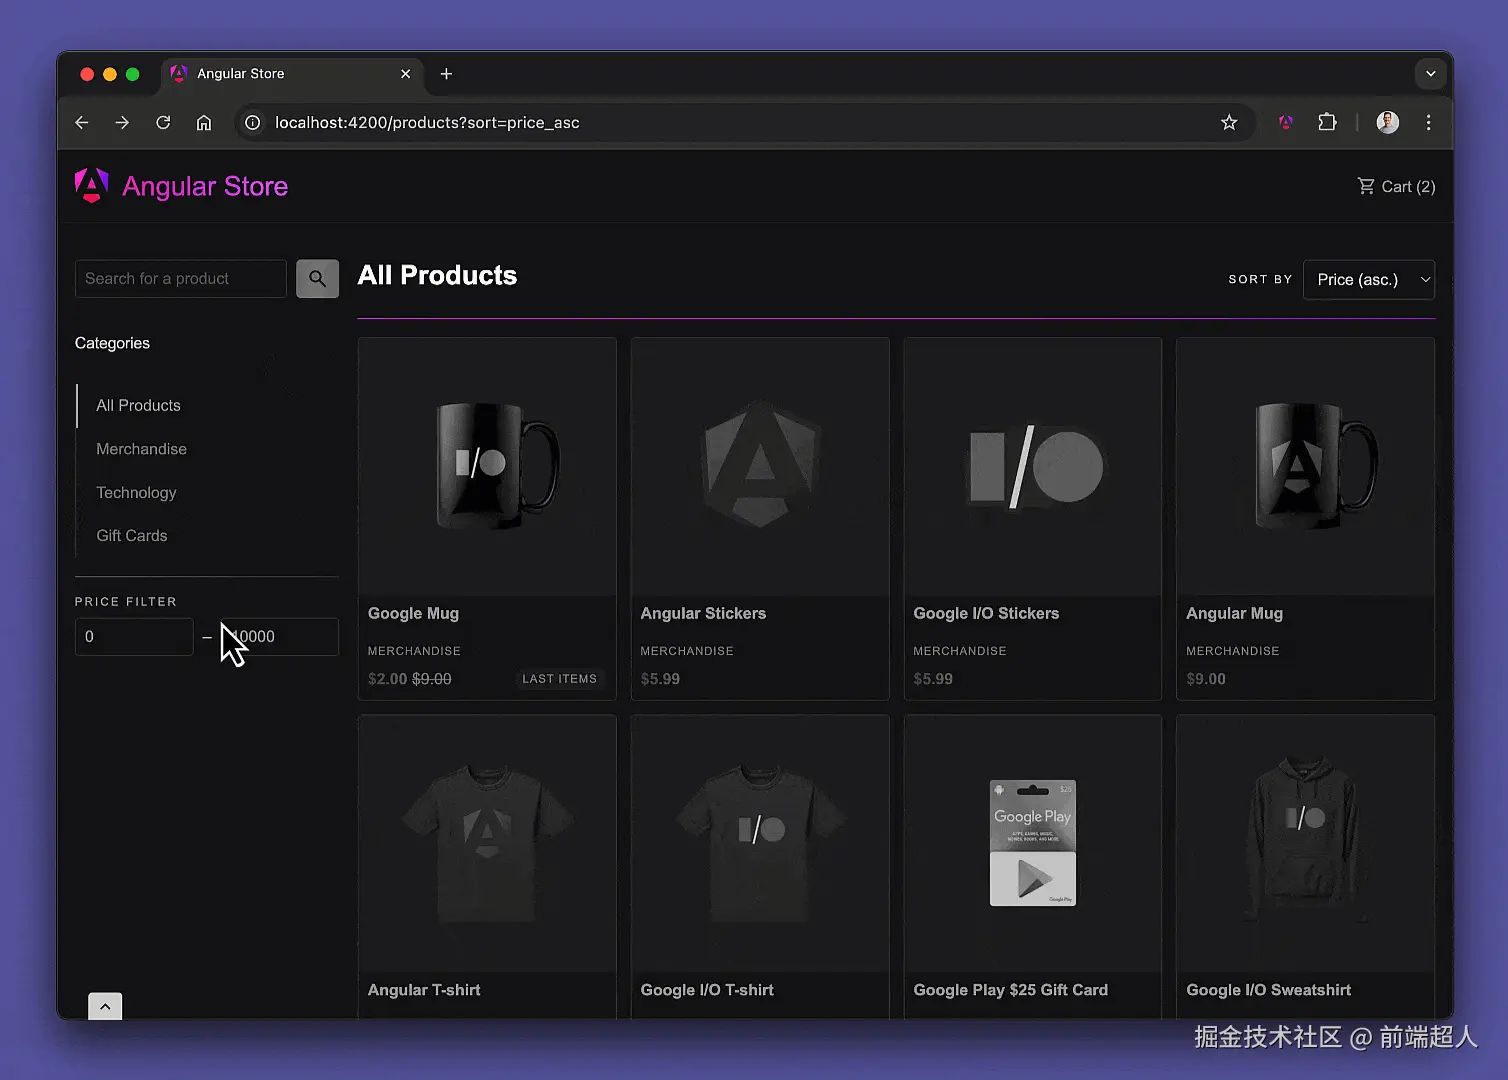Click the Google I/O Sweatshirt product image

pos(1306,843)
